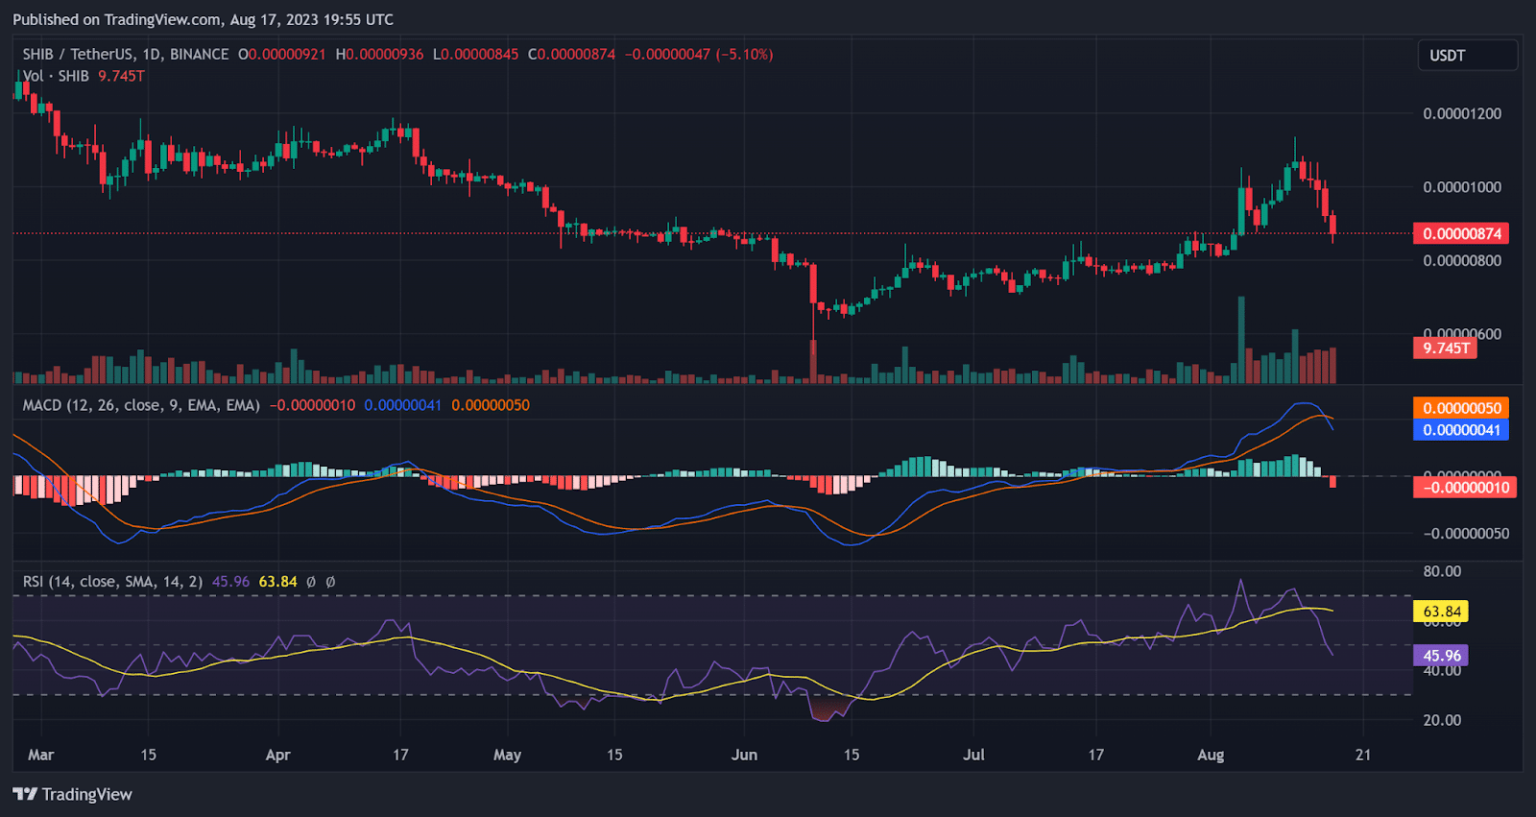Screen dimensions: 1536x817
Task: Open the USDT currency selector
Action: click(x=1466, y=56)
